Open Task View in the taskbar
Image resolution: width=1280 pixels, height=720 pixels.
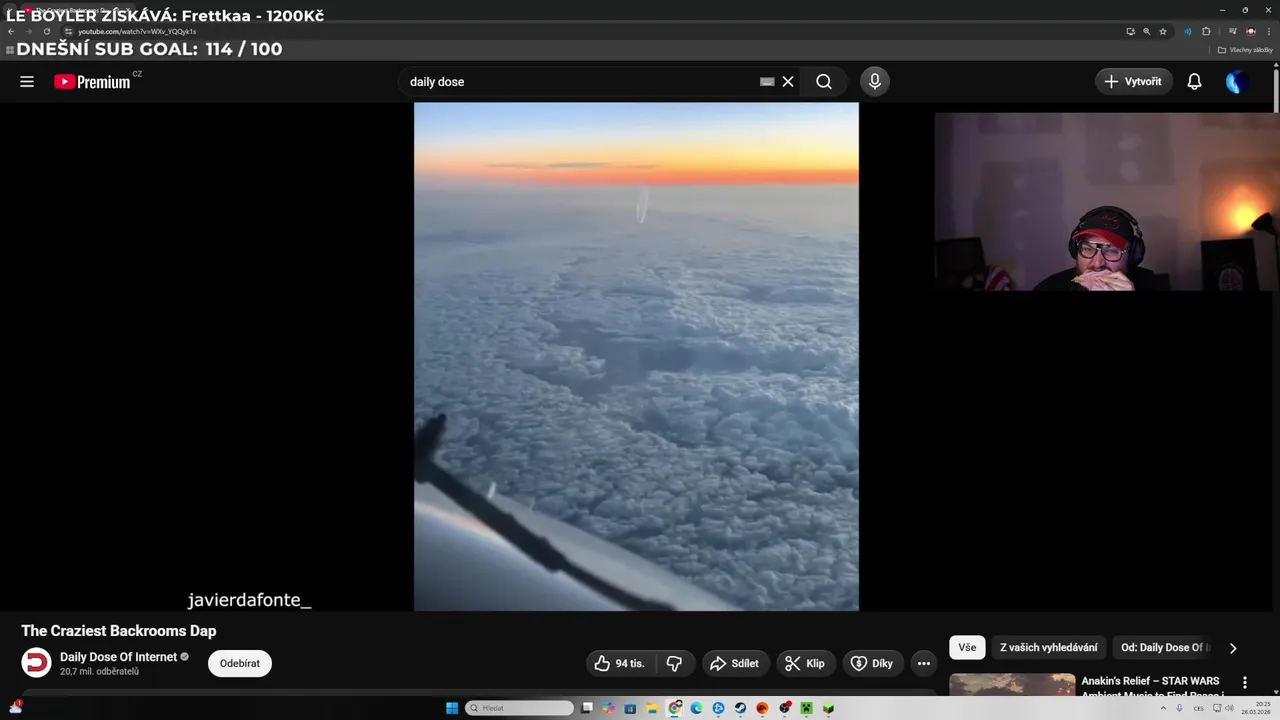[587, 708]
